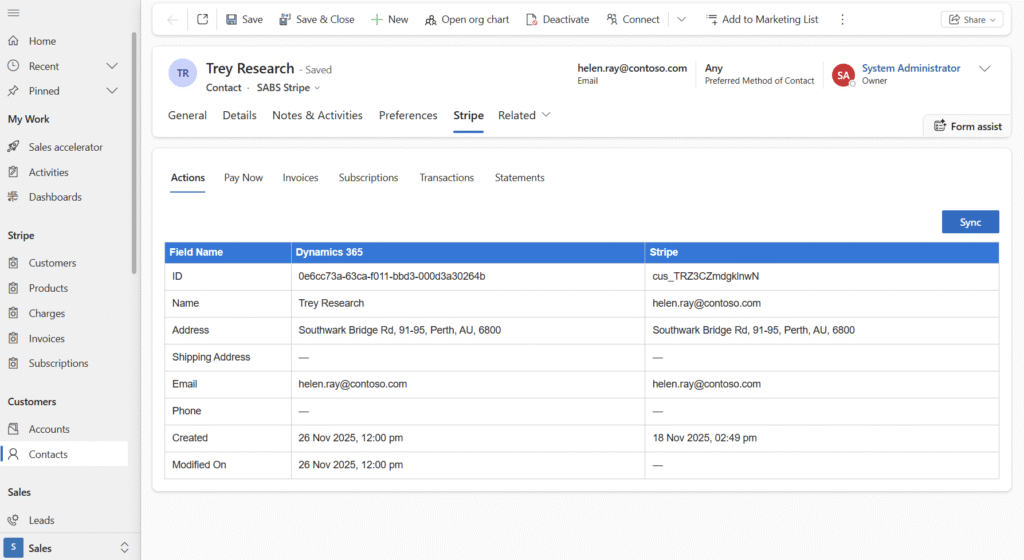Click the back arrow in command bar

[x=173, y=19]
